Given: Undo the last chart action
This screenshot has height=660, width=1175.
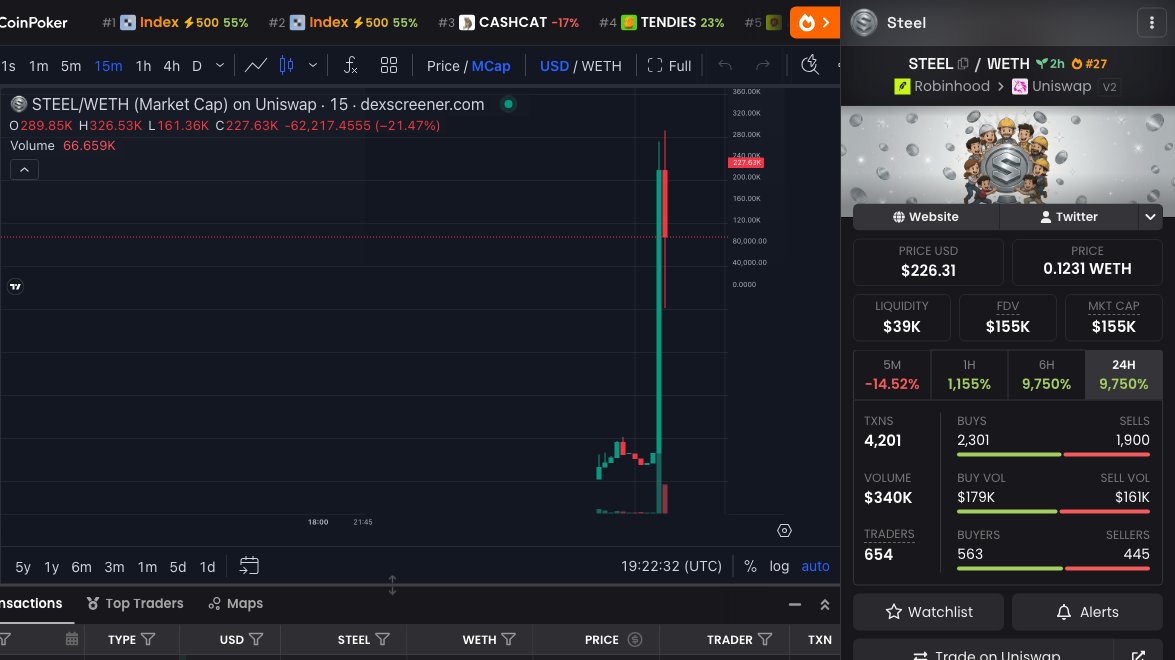Looking at the screenshot, I should point(725,66).
